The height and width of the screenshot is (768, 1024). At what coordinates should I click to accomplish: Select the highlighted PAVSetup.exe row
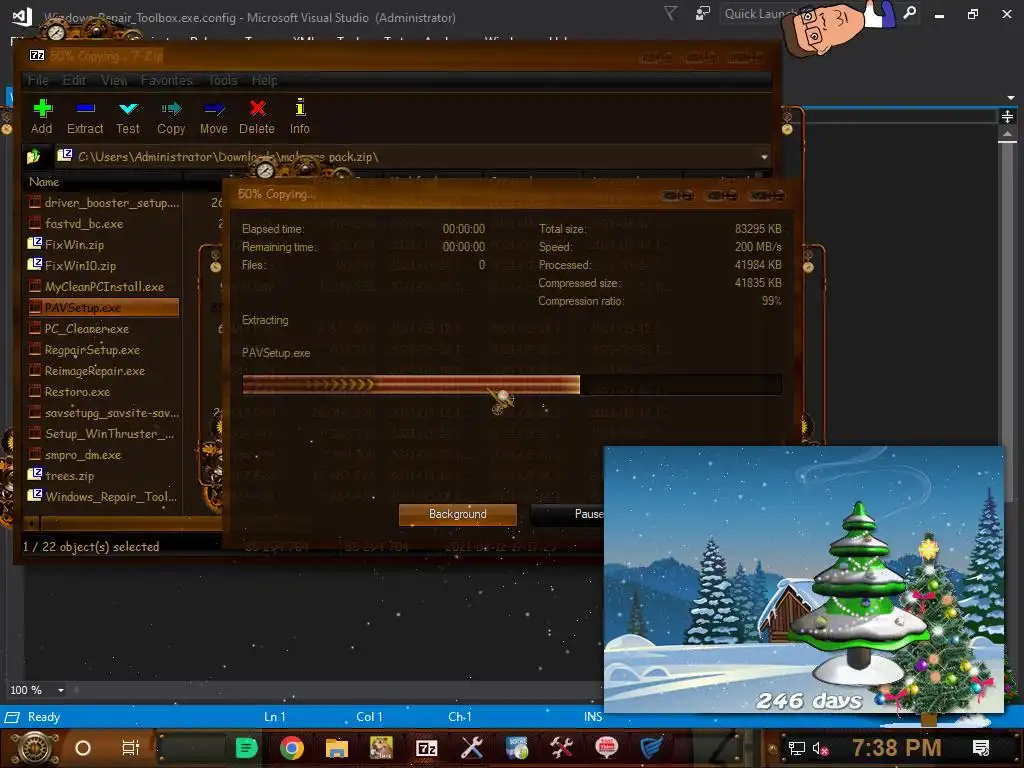[103, 308]
